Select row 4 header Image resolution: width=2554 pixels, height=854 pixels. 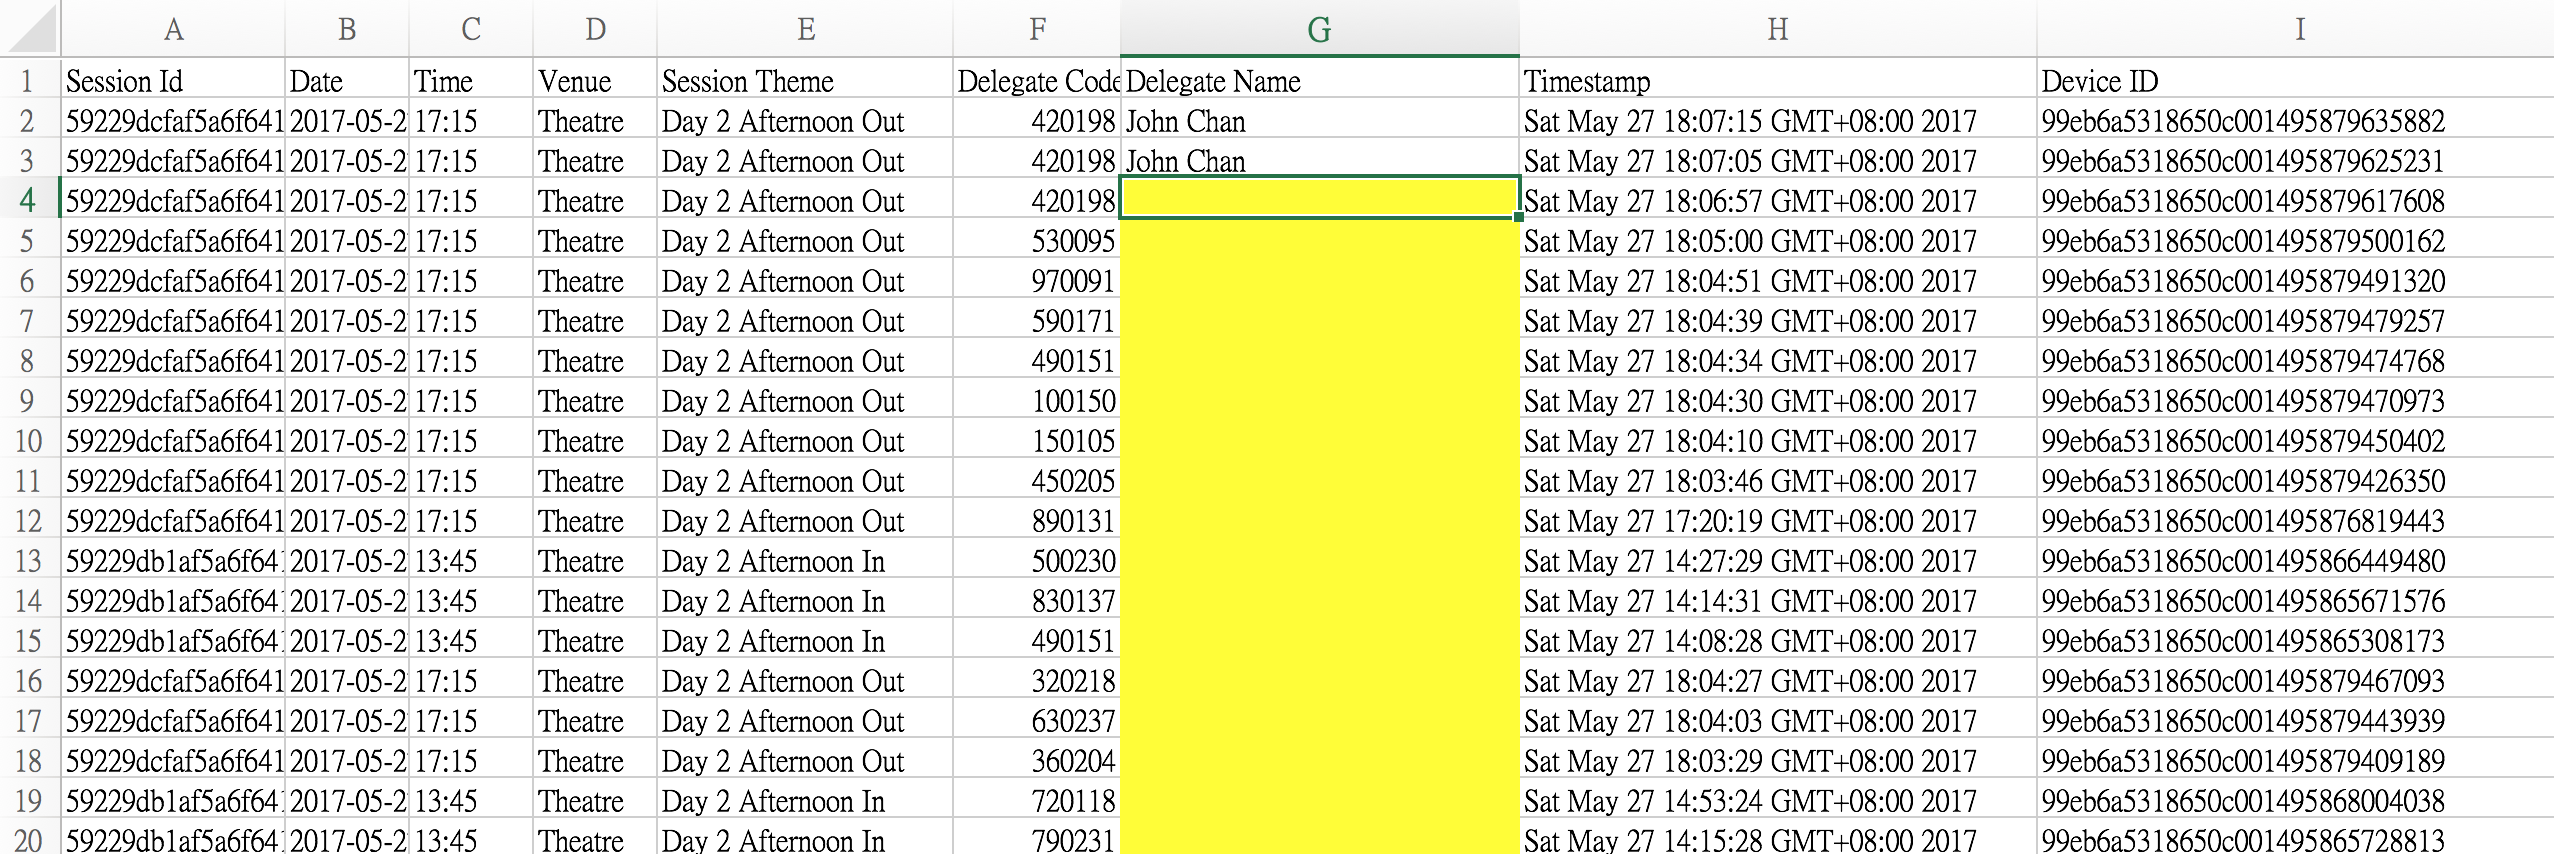[28, 201]
